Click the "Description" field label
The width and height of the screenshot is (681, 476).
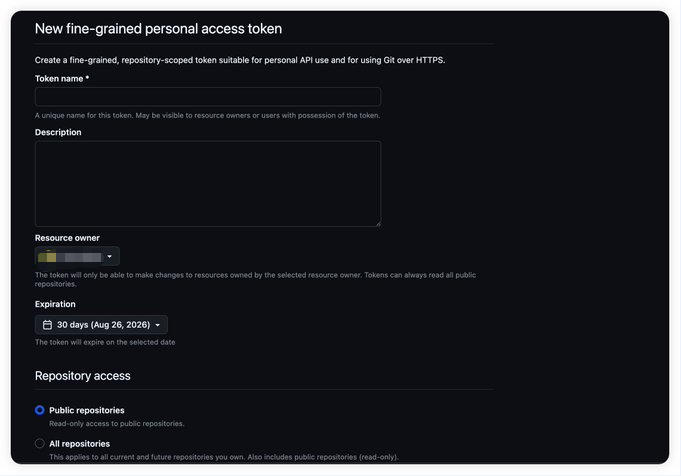click(x=58, y=132)
